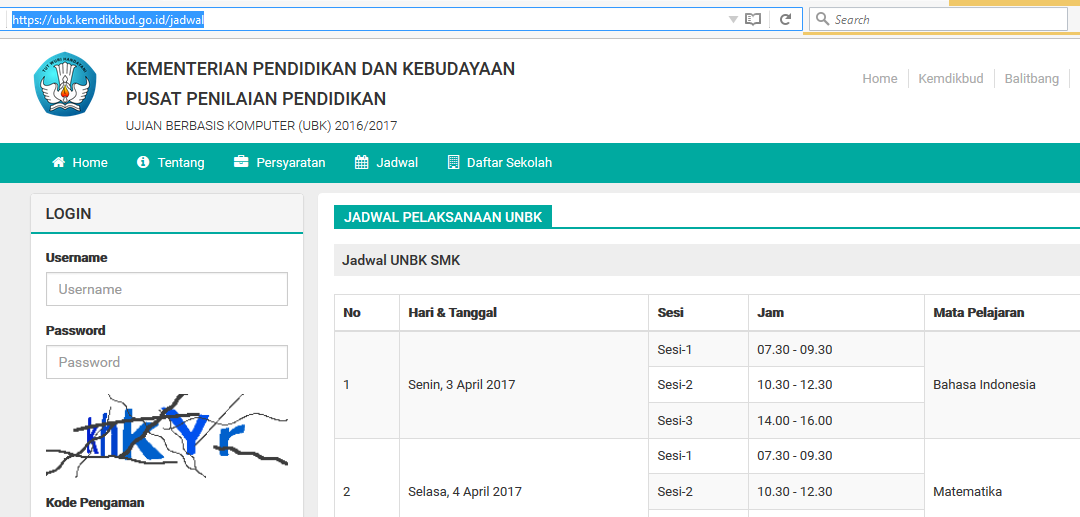
Task: Click the Kemdikbud Tut Wuri Handayani logo
Action: click(x=65, y=84)
